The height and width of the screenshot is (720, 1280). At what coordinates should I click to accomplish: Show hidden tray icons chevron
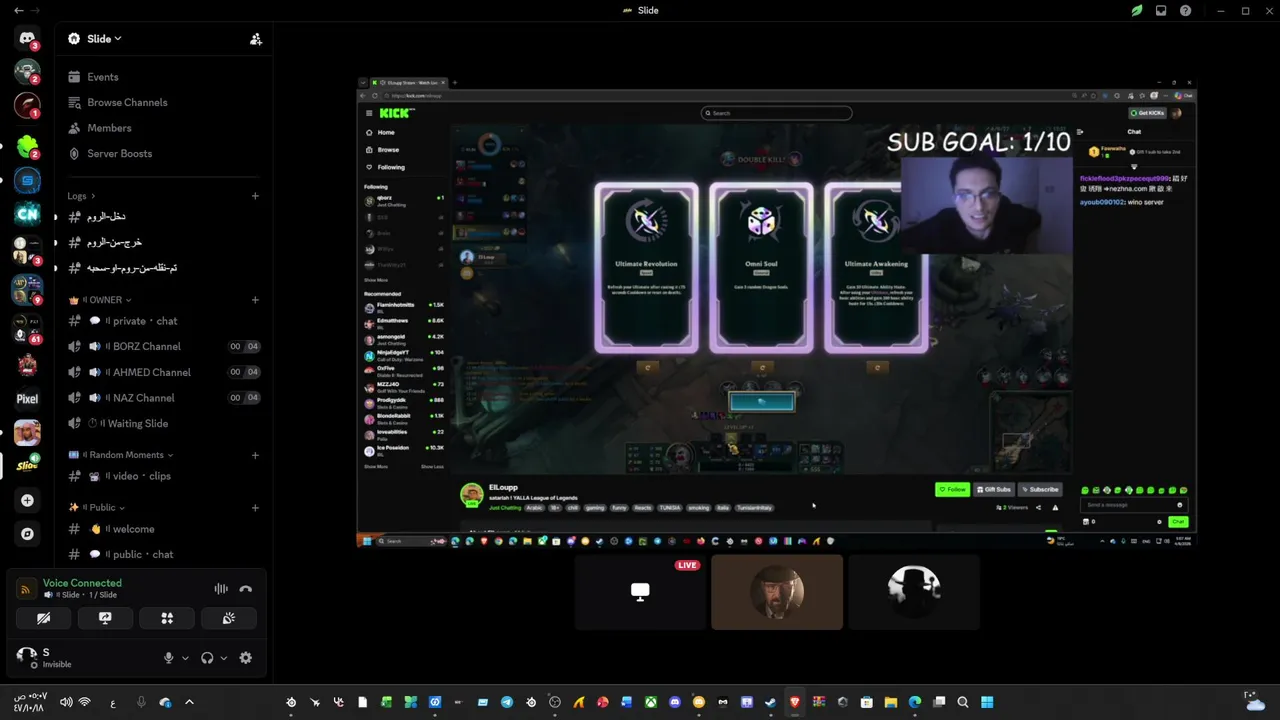point(189,702)
